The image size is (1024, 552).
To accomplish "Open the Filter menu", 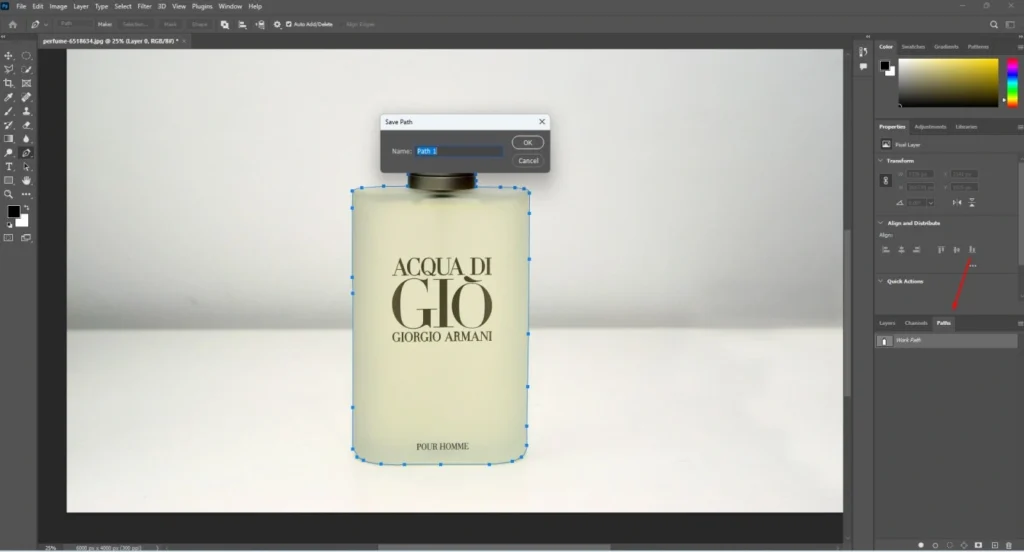I will [144, 7].
